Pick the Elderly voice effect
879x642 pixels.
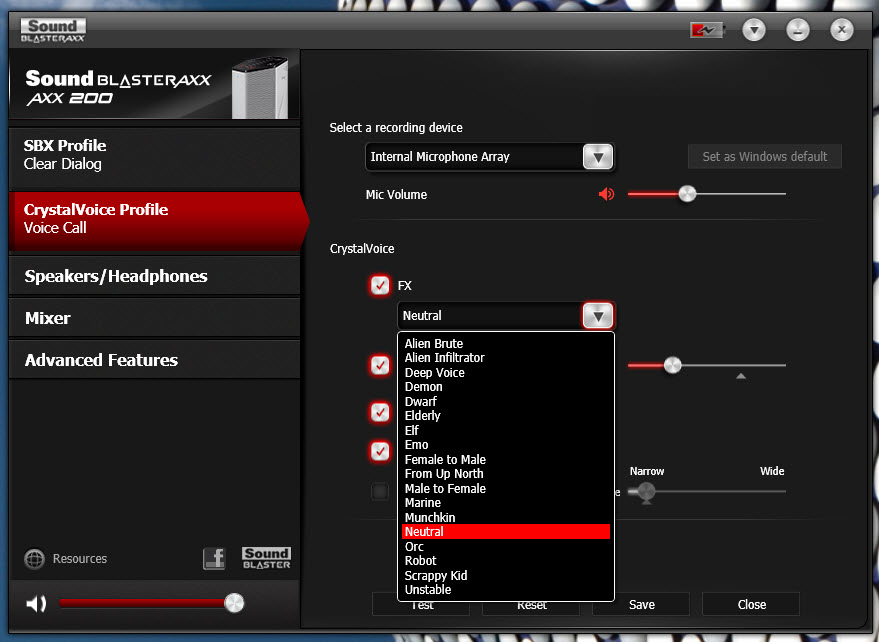click(506, 416)
